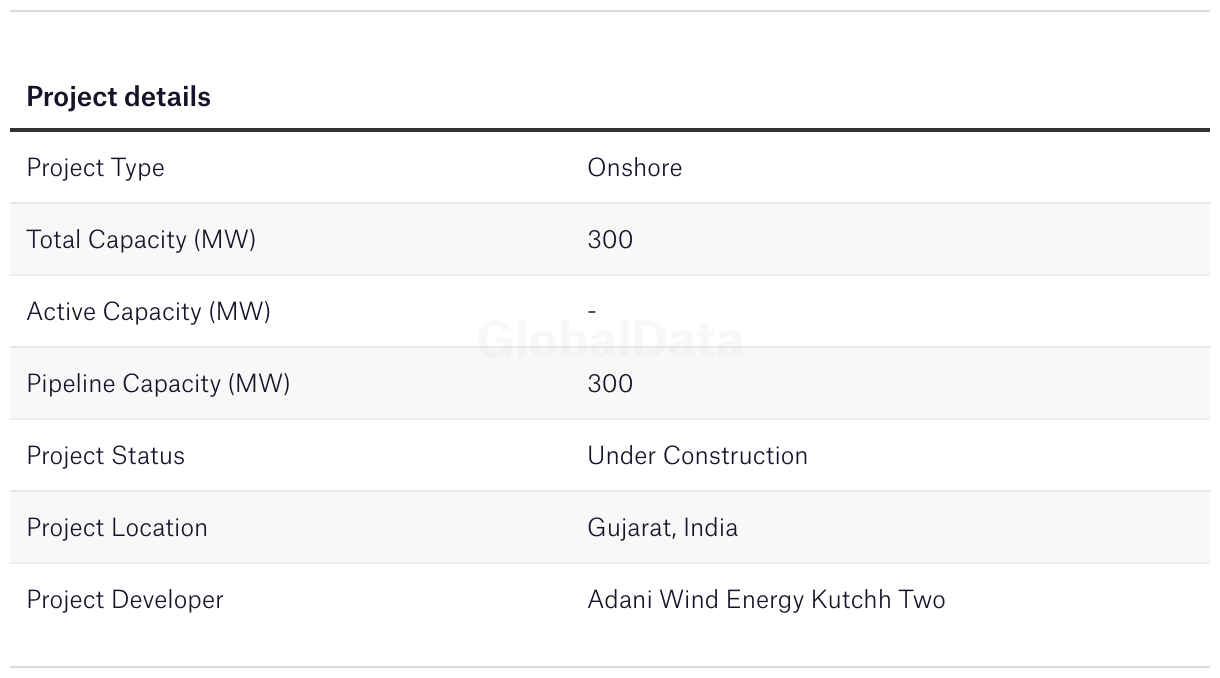Click the Pipeline Capacity value 300

[610, 383]
